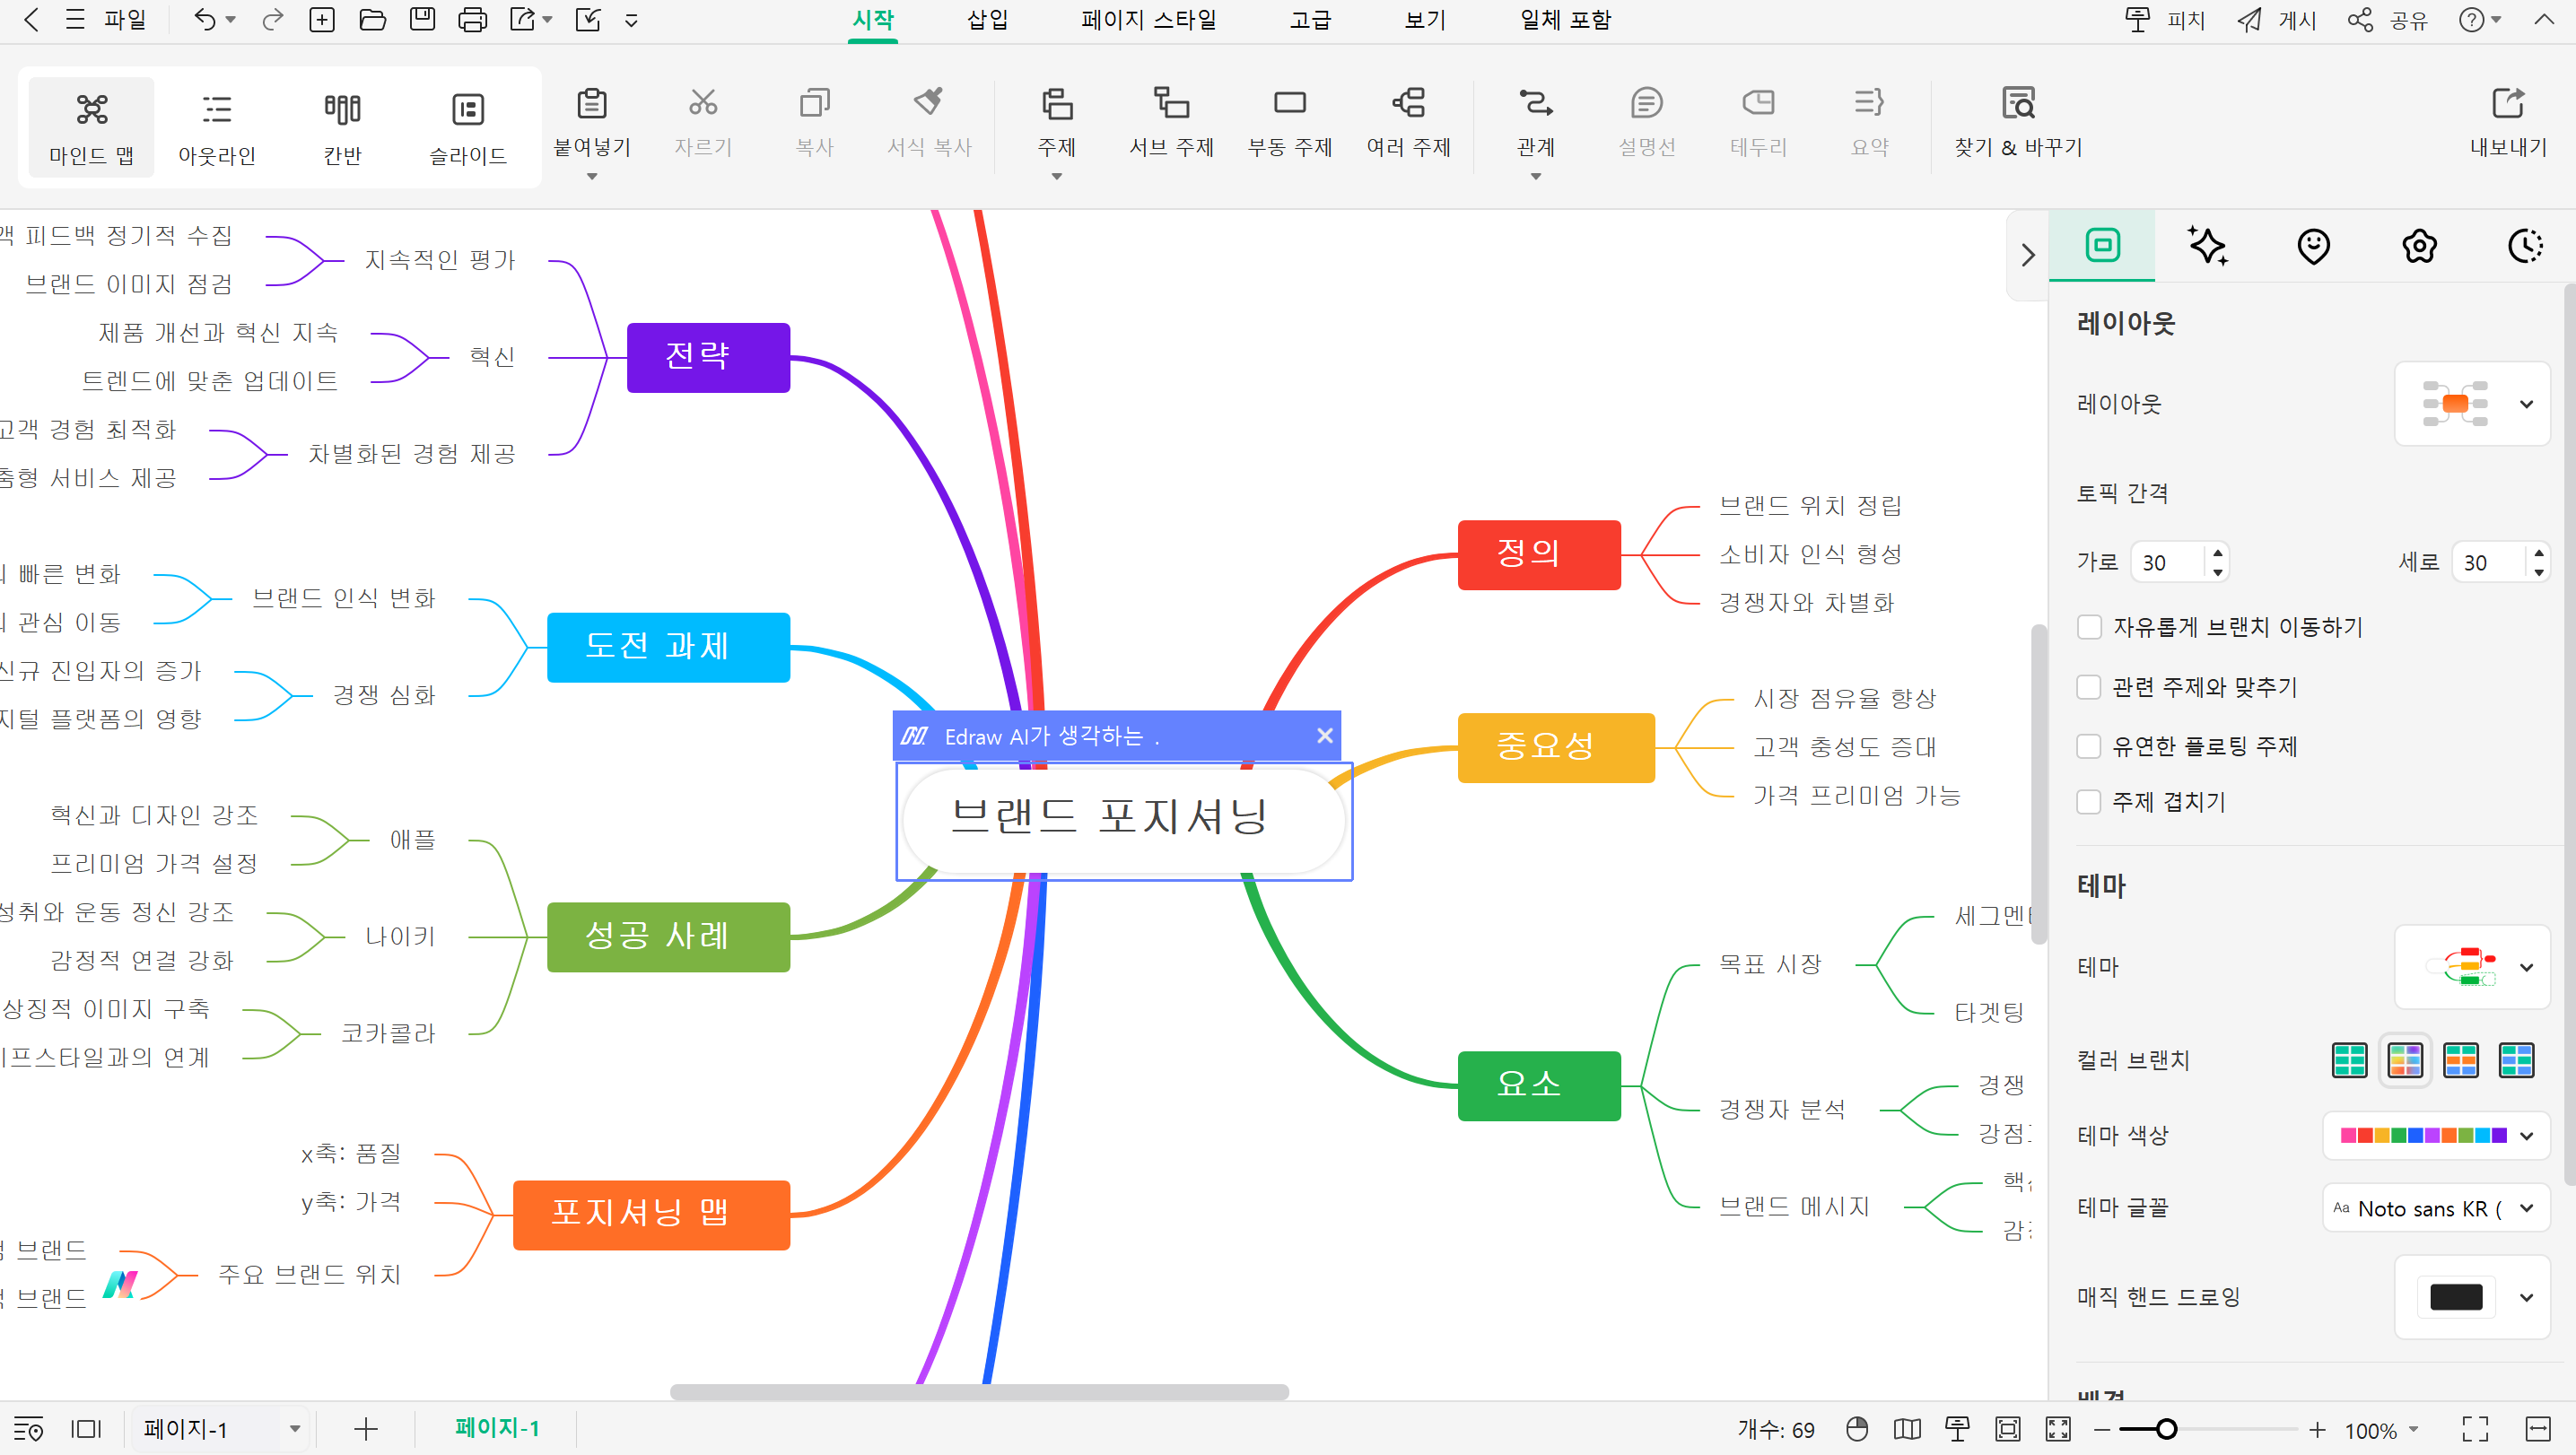Click the Format Painter (서식 복사) icon
Image resolution: width=2576 pixels, height=1455 pixels.
pos(929,103)
